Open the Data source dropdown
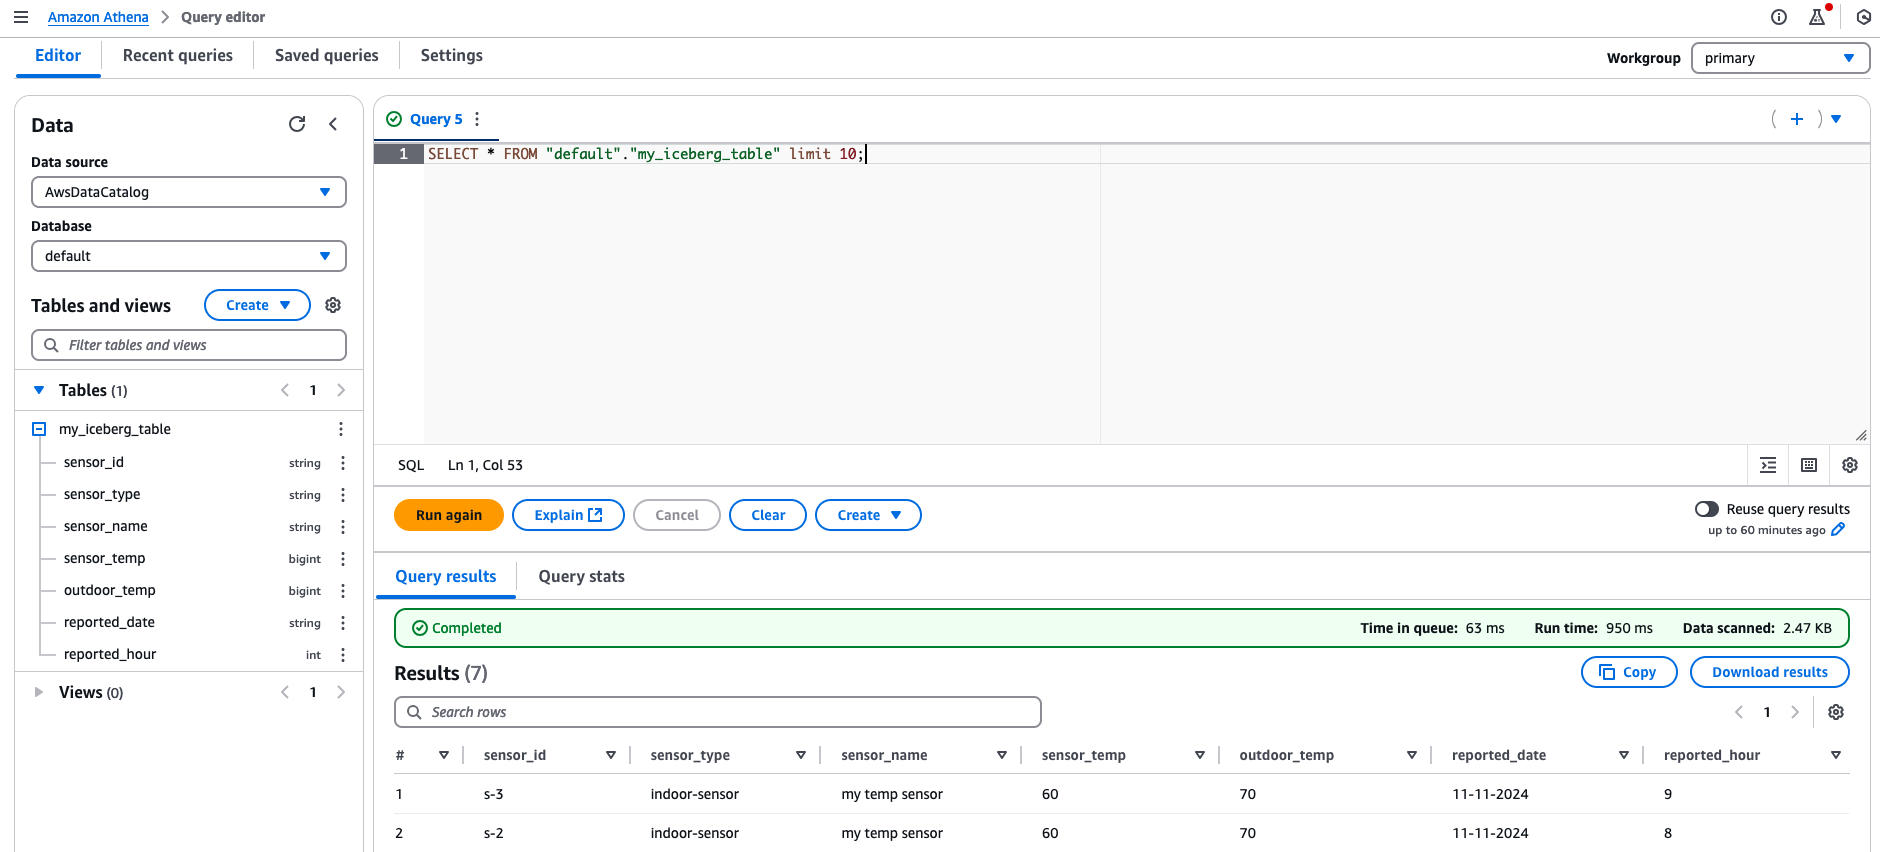 189,192
